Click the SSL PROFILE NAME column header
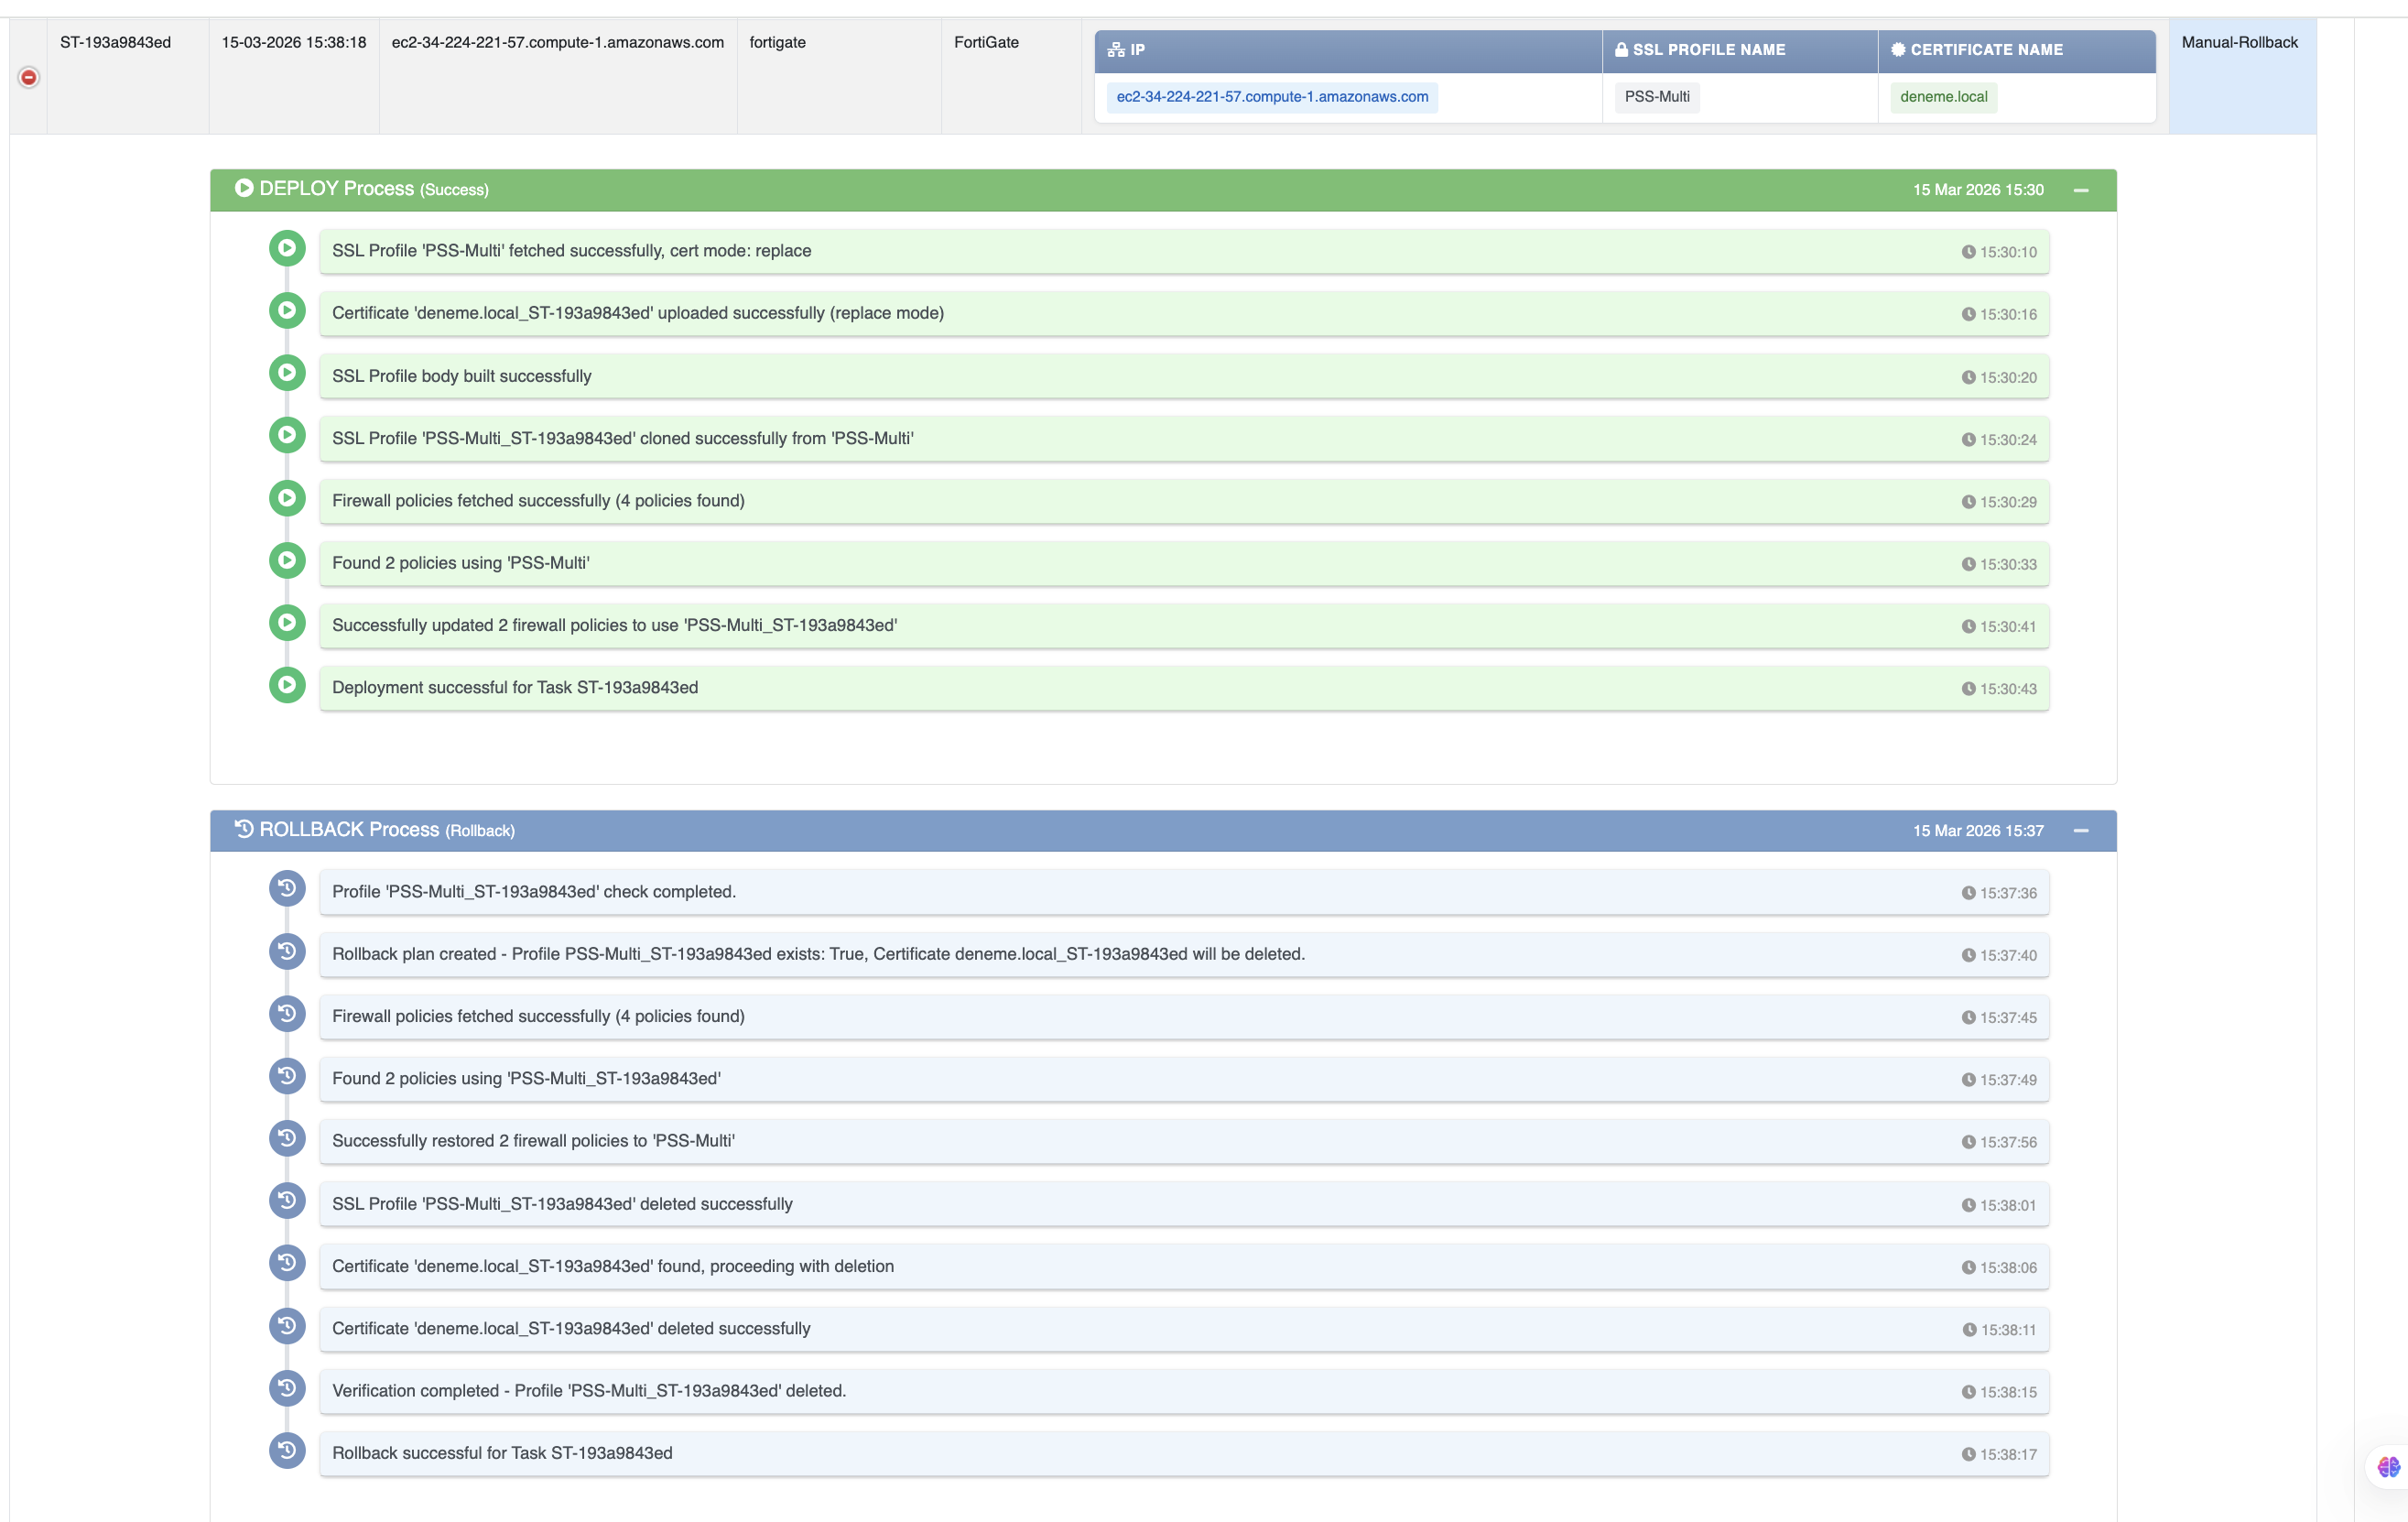 click(1740, 50)
